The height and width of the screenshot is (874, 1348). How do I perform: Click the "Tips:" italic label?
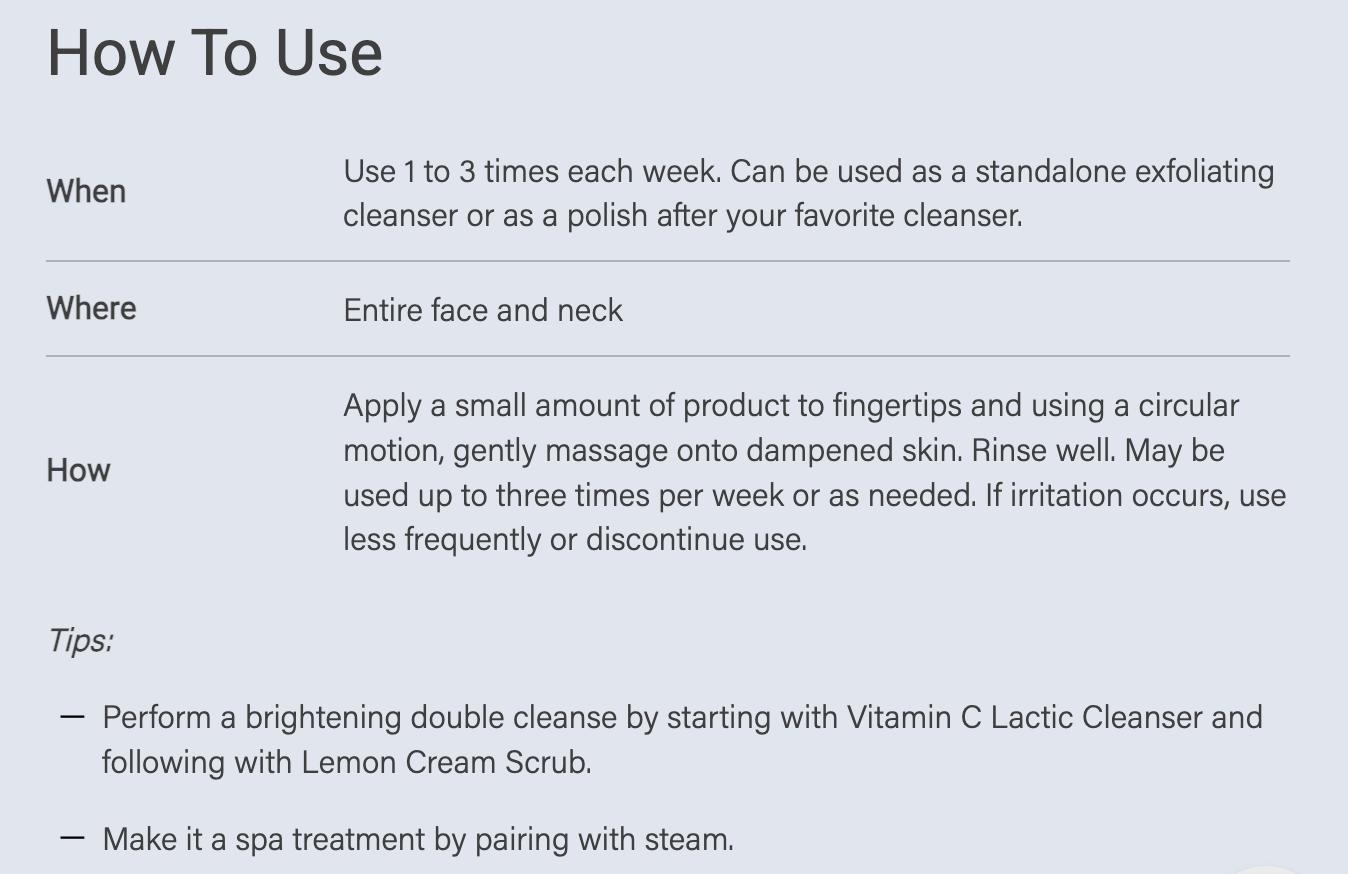(x=80, y=640)
